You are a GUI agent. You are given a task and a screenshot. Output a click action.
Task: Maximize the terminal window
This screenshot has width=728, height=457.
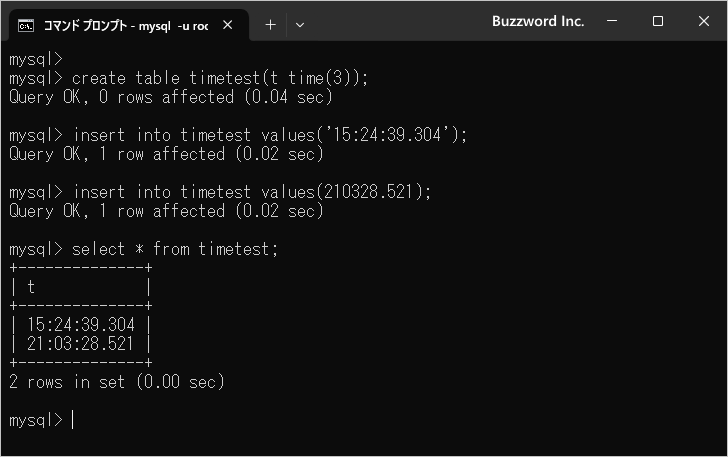coord(658,21)
